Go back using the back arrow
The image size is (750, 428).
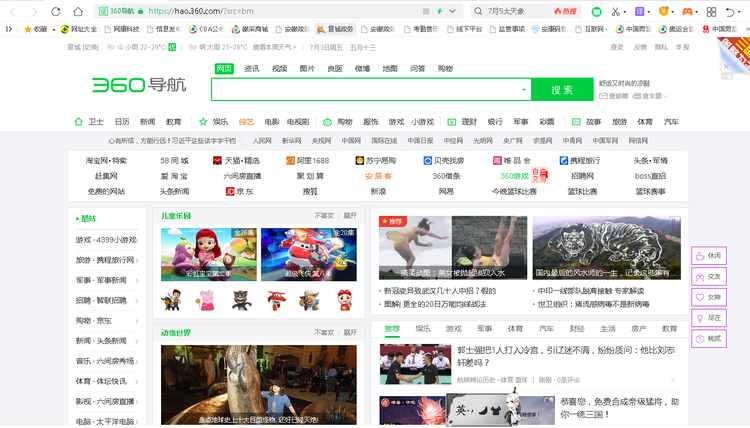click(13, 11)
